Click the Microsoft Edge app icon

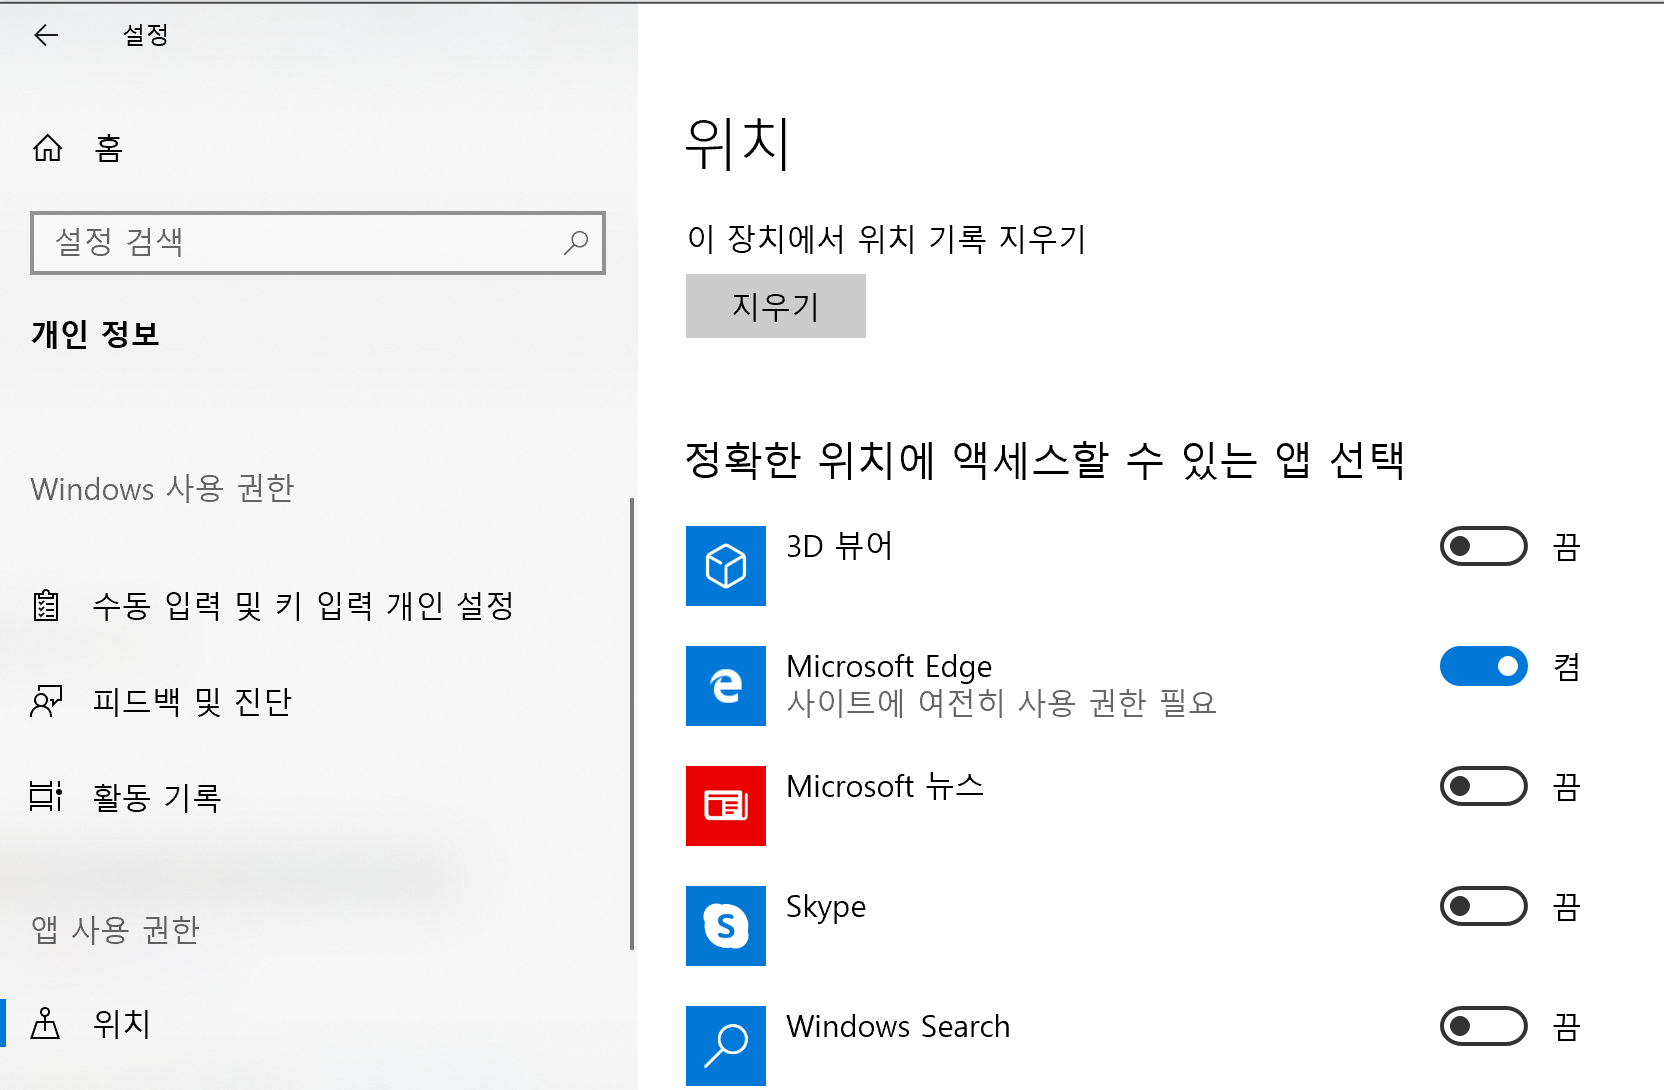click(x=726, y=686)
